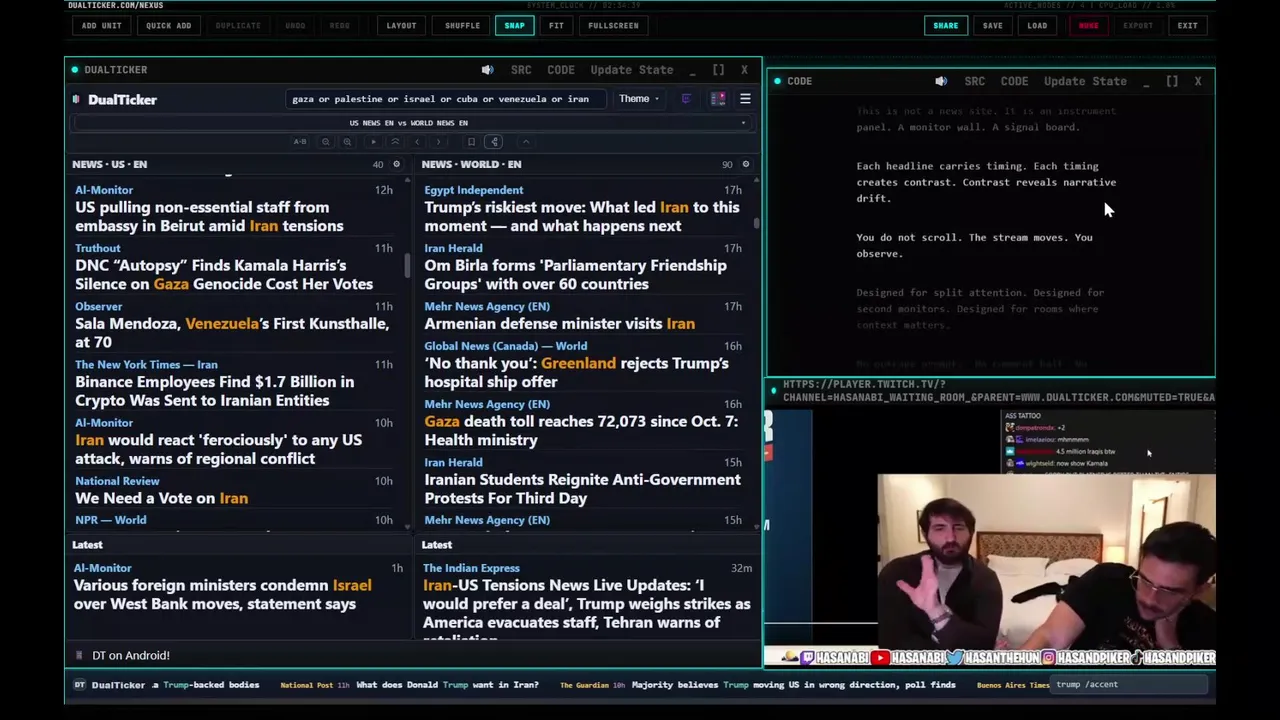Open settings gear for NEWS · WORLD · EN
This screenshot has height=720, width=1280.
pos(745,164)
